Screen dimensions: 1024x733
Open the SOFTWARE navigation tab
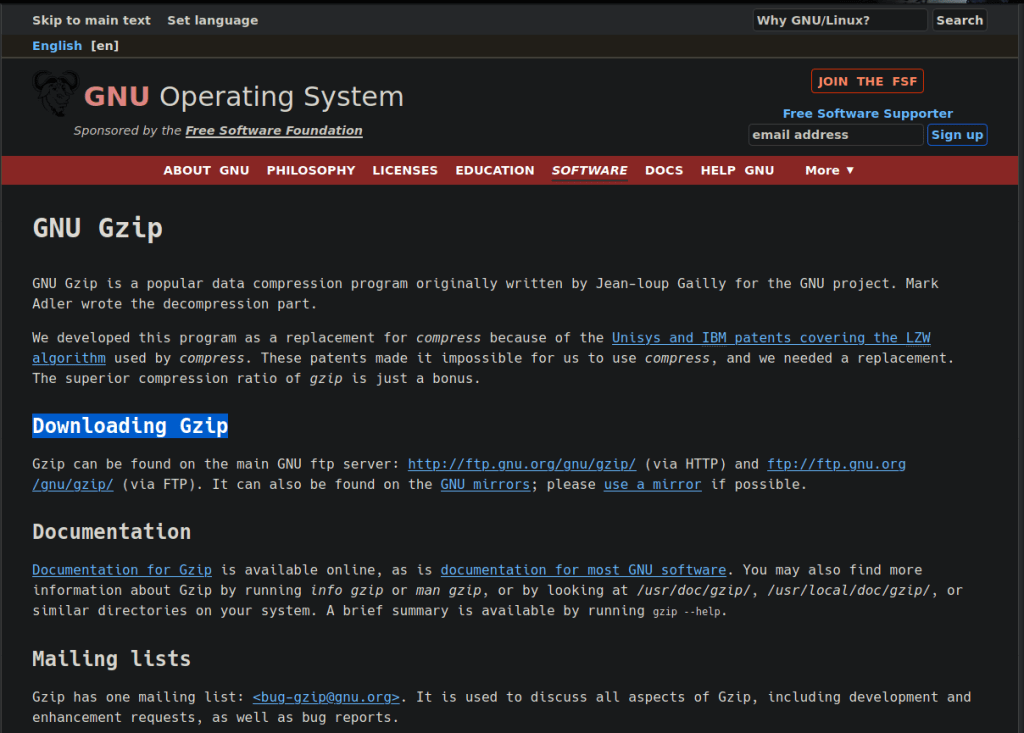click(x=590, y=170)
